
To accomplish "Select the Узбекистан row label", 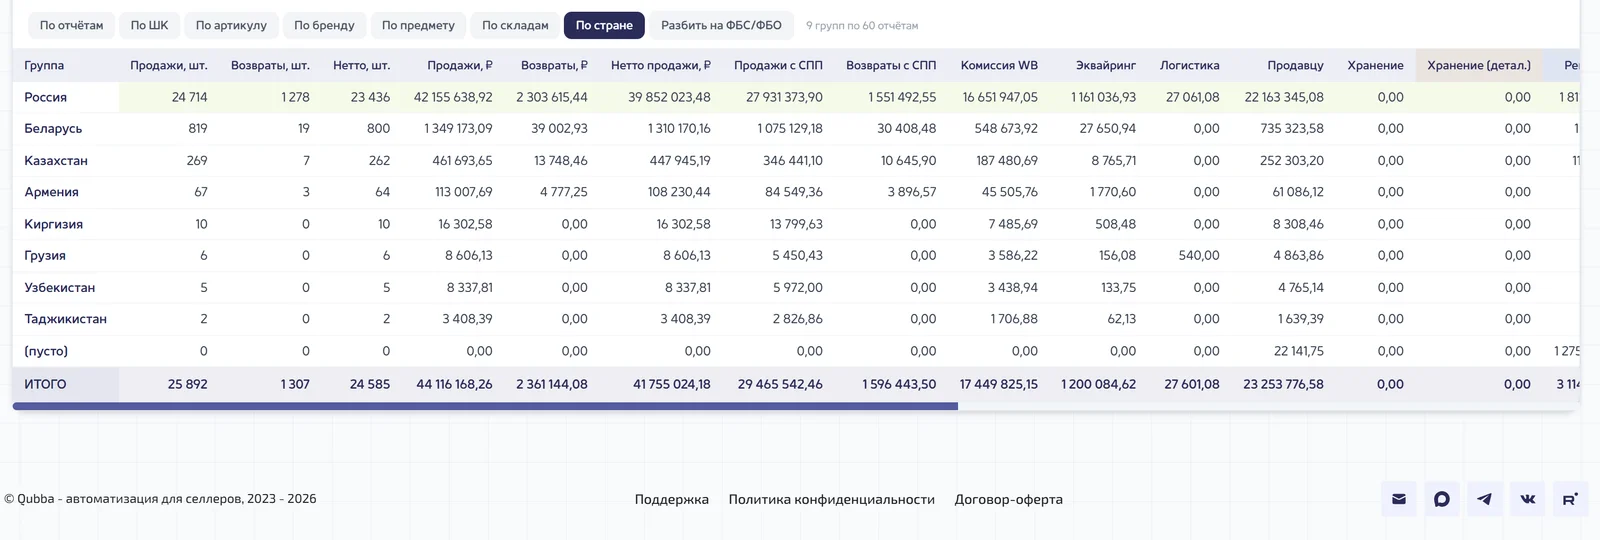I will pos(60,287).
